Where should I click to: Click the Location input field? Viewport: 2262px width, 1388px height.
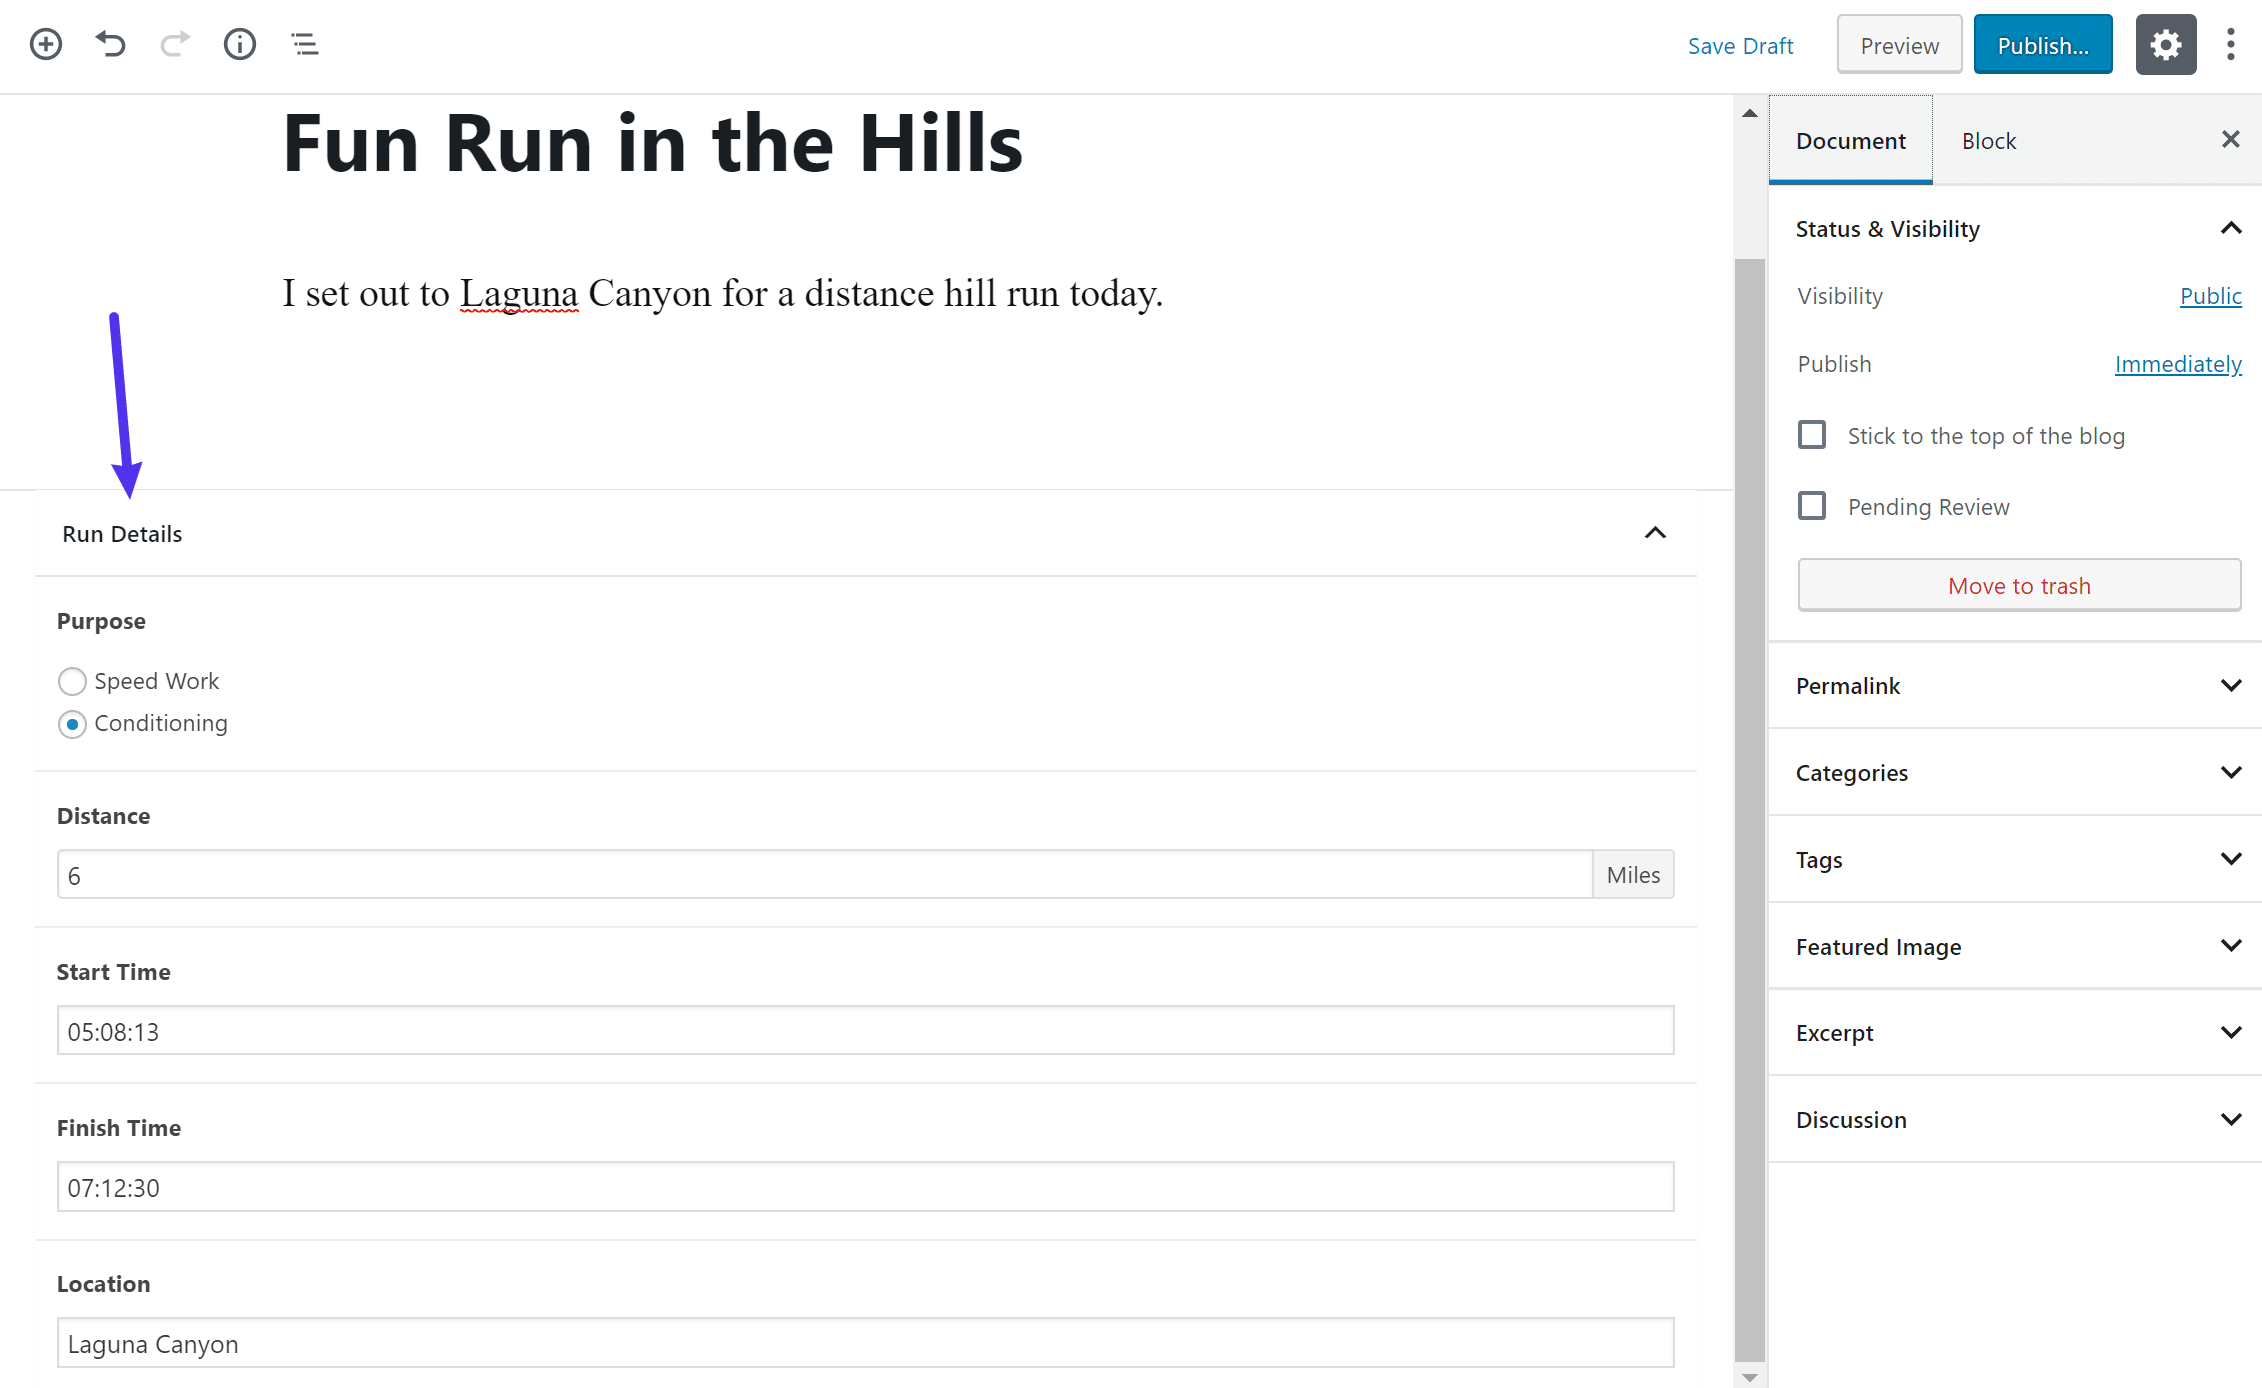coord(866,1343)
